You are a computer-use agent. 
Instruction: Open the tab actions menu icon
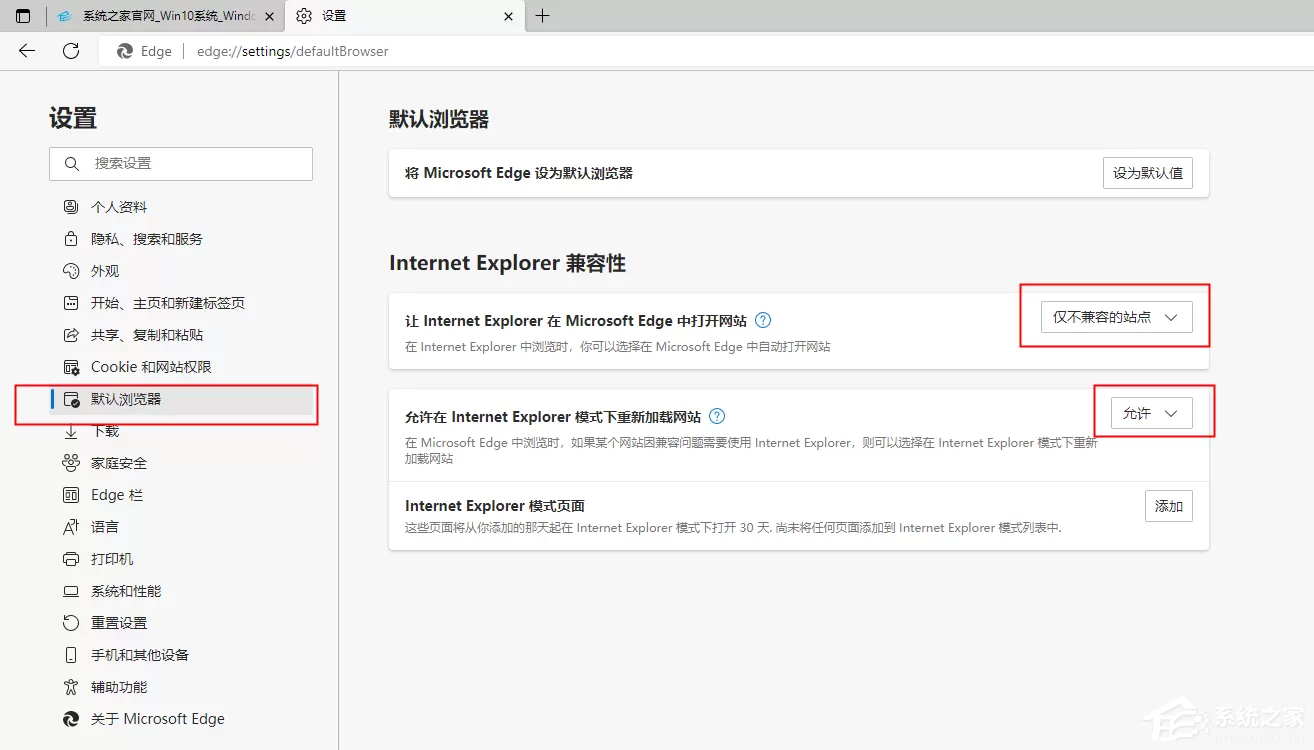(23, 16)
